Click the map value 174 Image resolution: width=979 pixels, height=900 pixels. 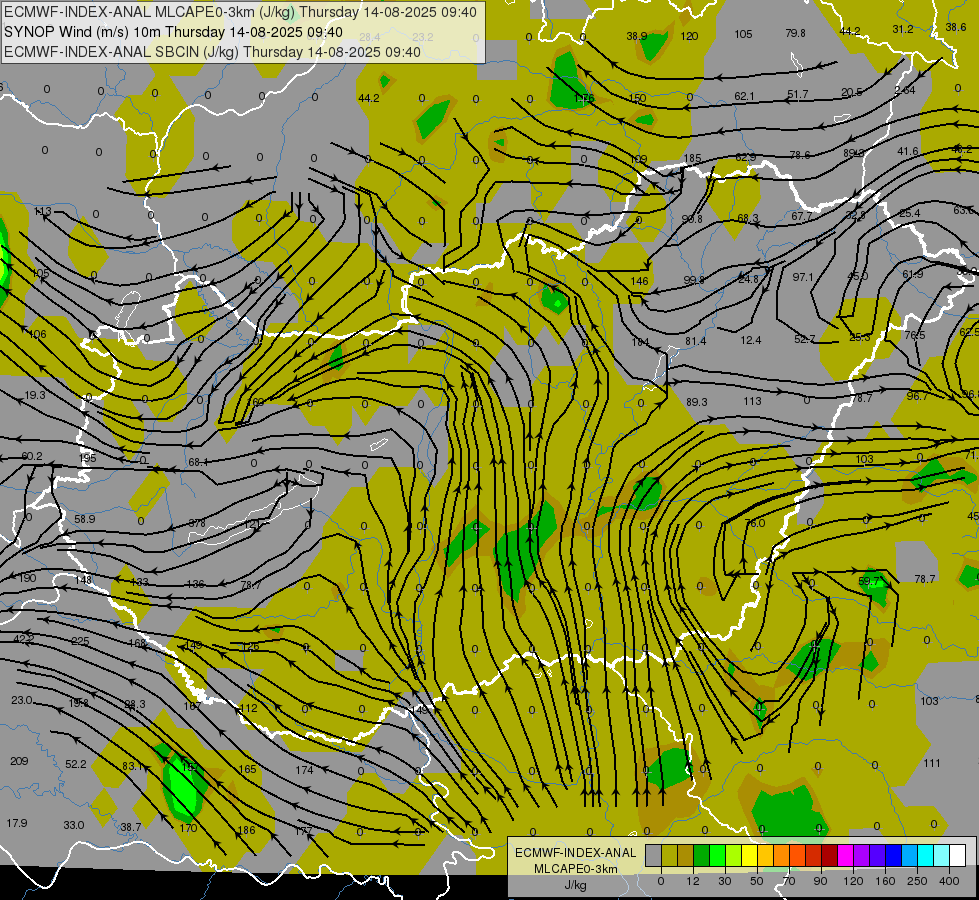[x=304, y=770]
